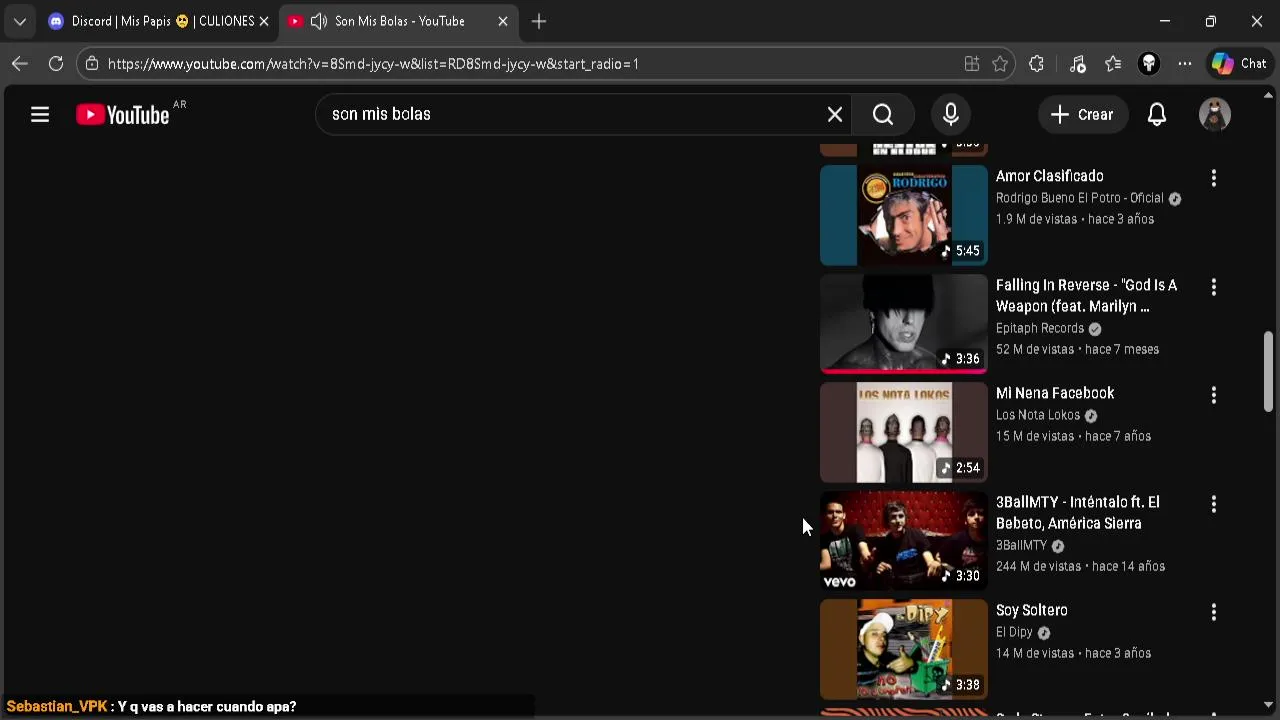Click the search magnifier button

[x=883, y=114]
